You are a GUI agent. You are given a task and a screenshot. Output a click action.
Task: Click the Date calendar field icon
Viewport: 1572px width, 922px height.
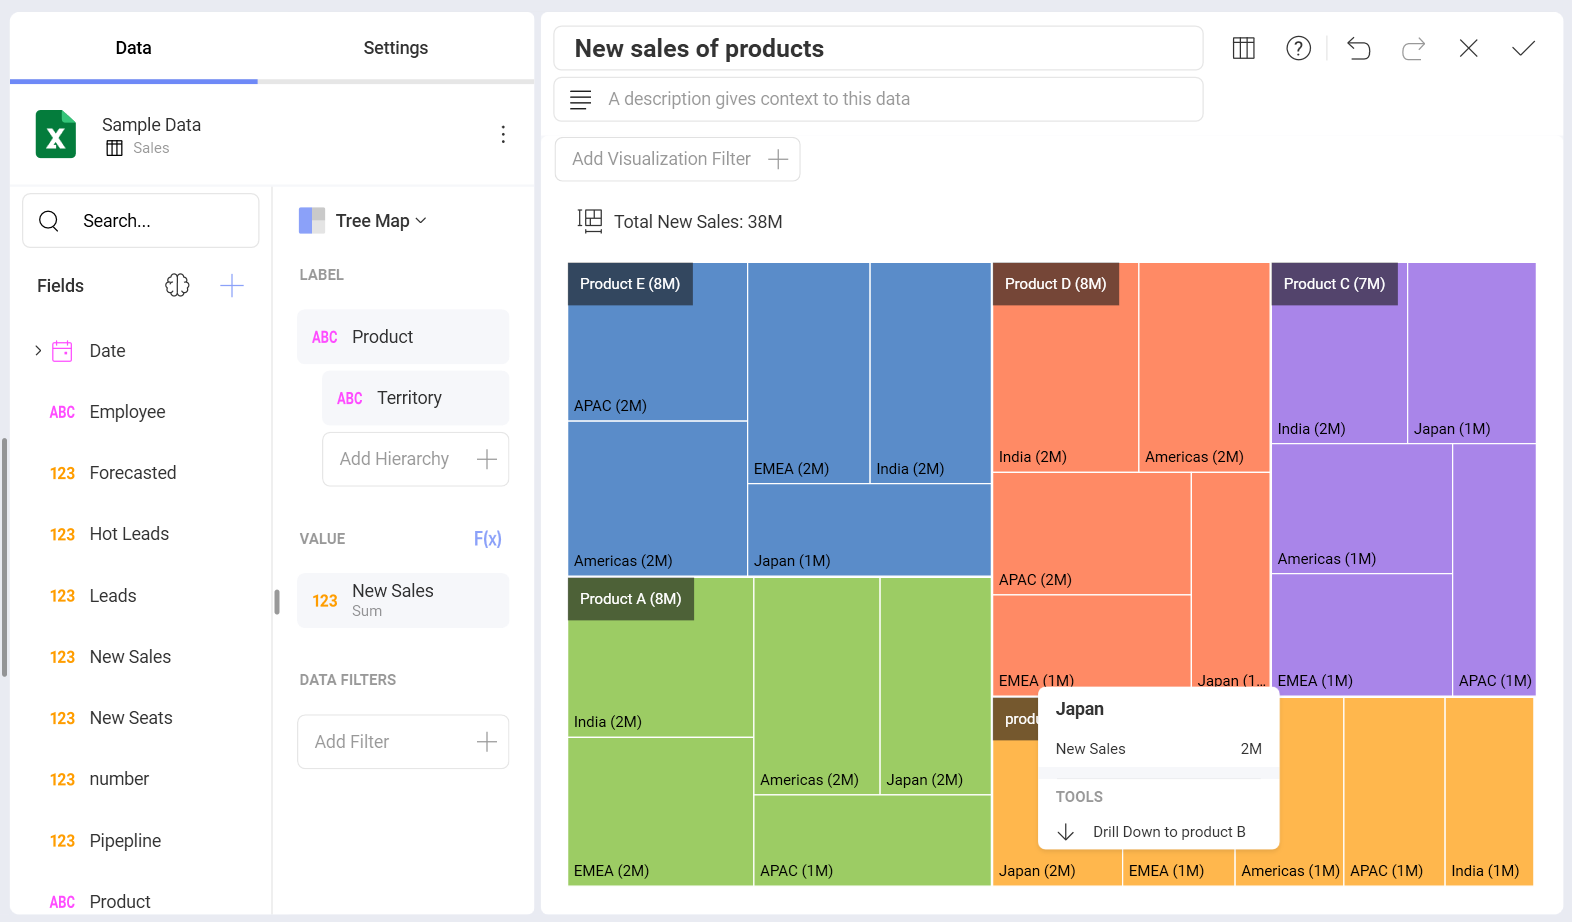[x=62, y=350]
